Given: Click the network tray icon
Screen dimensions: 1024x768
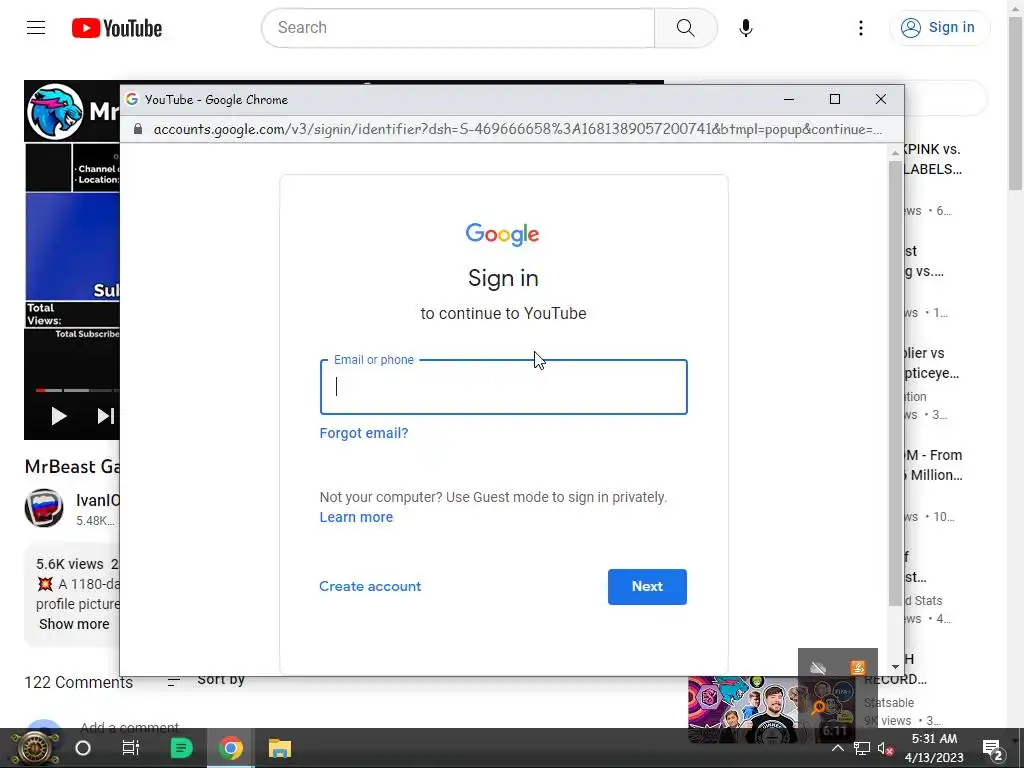Looking at the screenshot, I should (x=862, y=748).
